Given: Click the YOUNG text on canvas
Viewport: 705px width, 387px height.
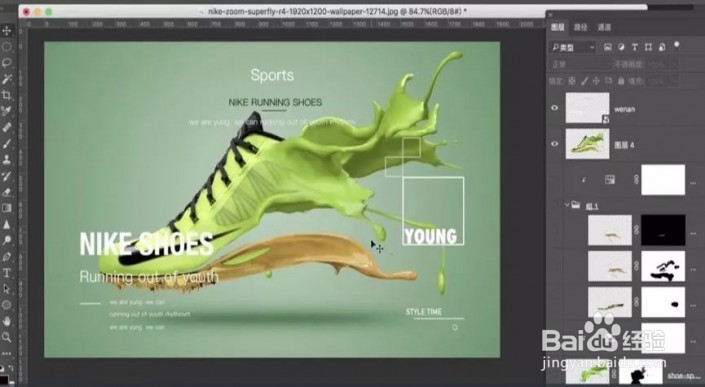Looking at the screenshot, I should click(430, 236).
